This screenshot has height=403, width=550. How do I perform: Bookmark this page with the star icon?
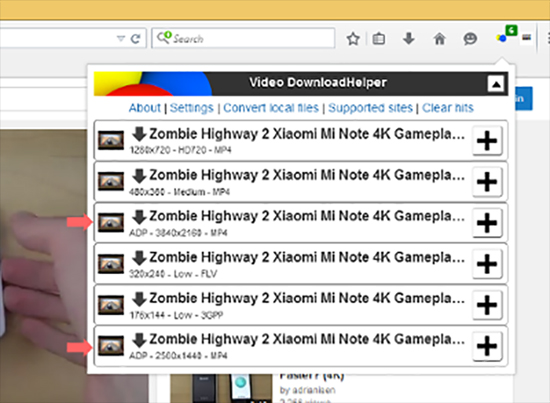tap(353, 39)
